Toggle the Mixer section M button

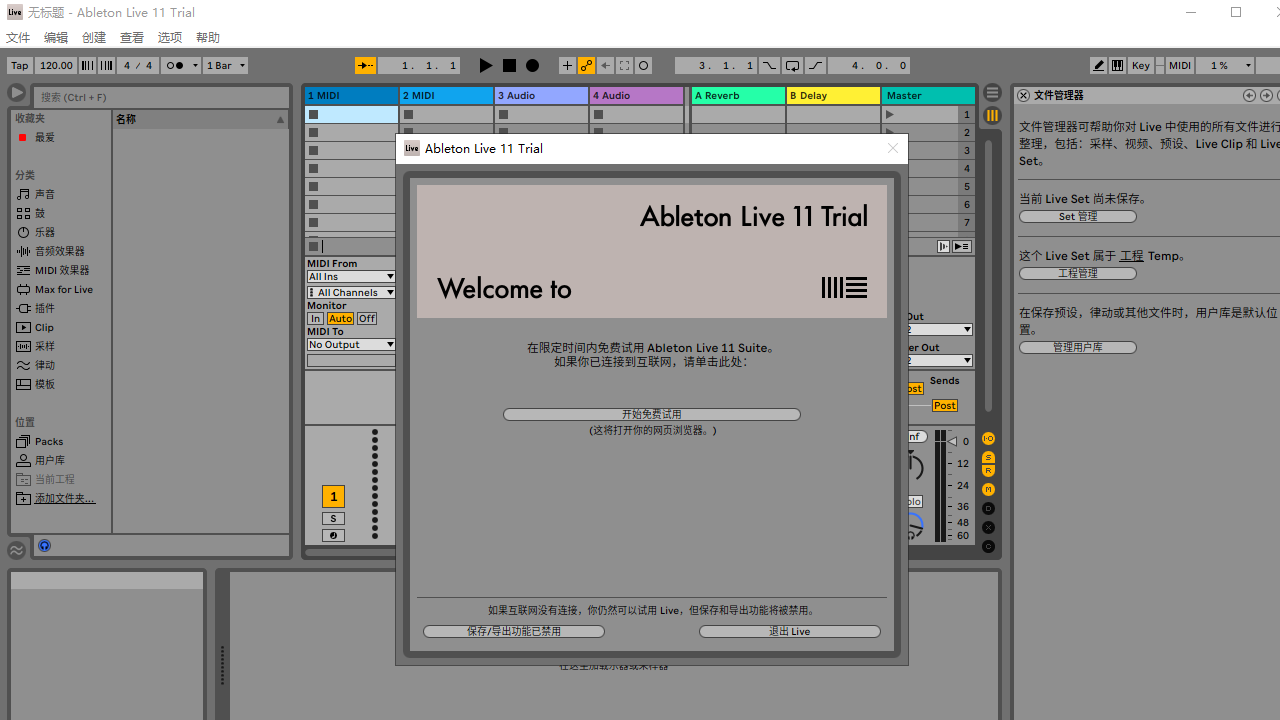point(988,489)
